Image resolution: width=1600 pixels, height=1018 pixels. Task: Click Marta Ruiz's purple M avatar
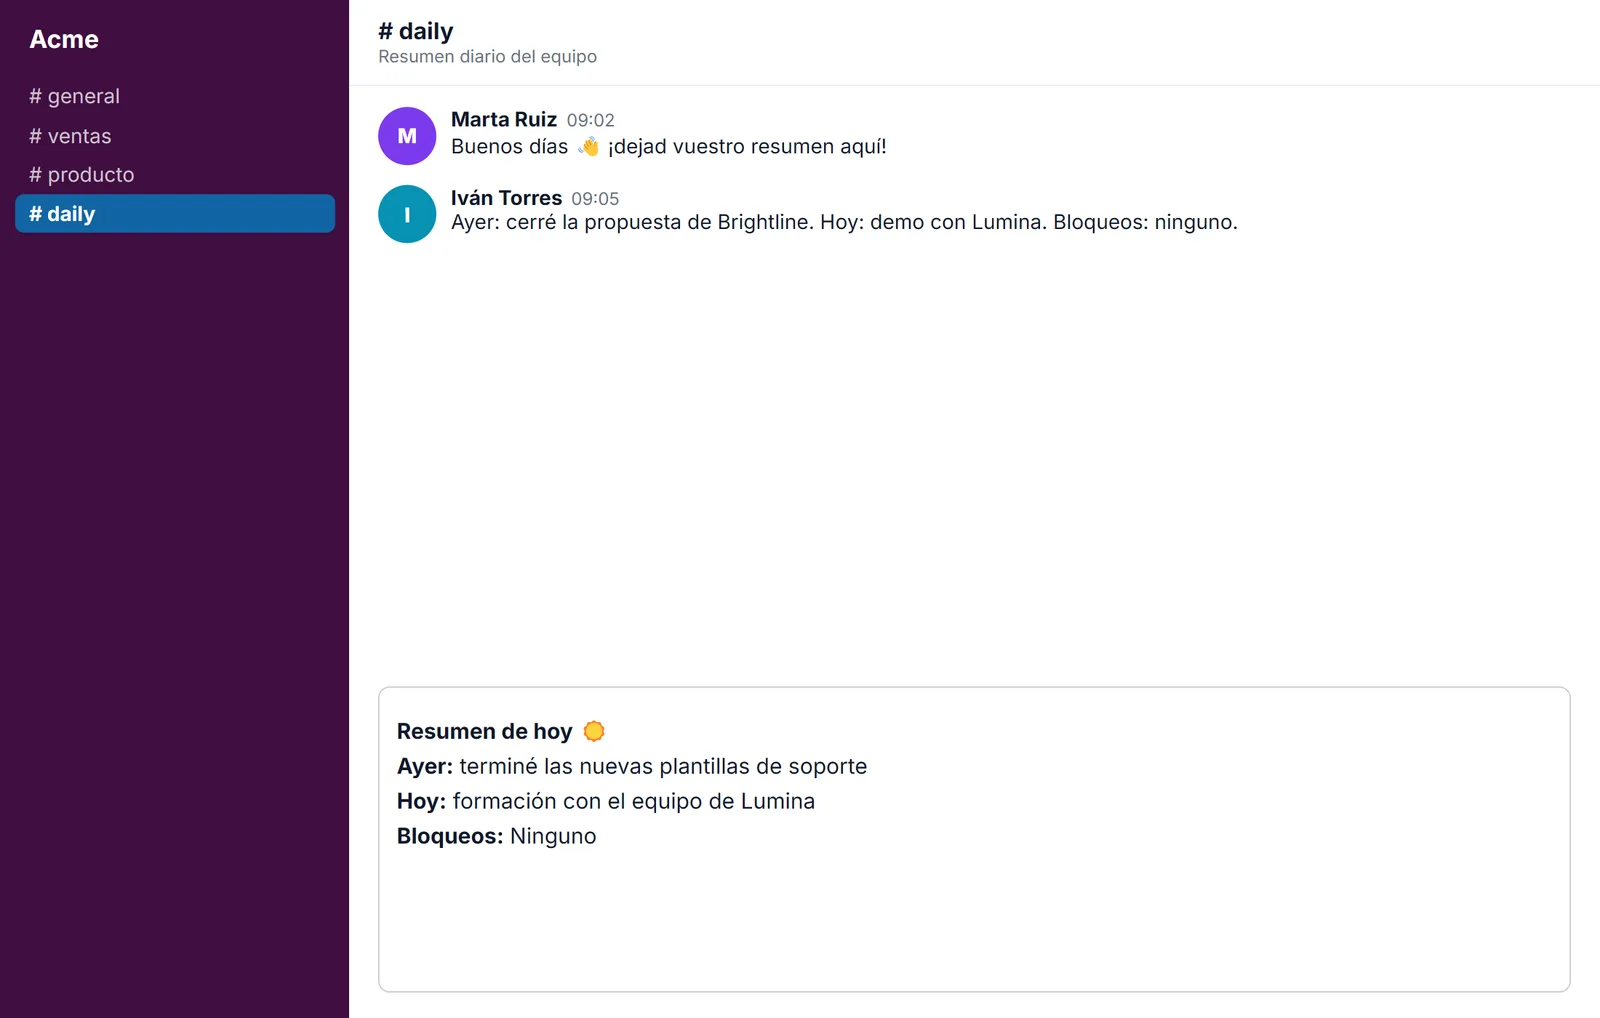[x=407, y=136]
